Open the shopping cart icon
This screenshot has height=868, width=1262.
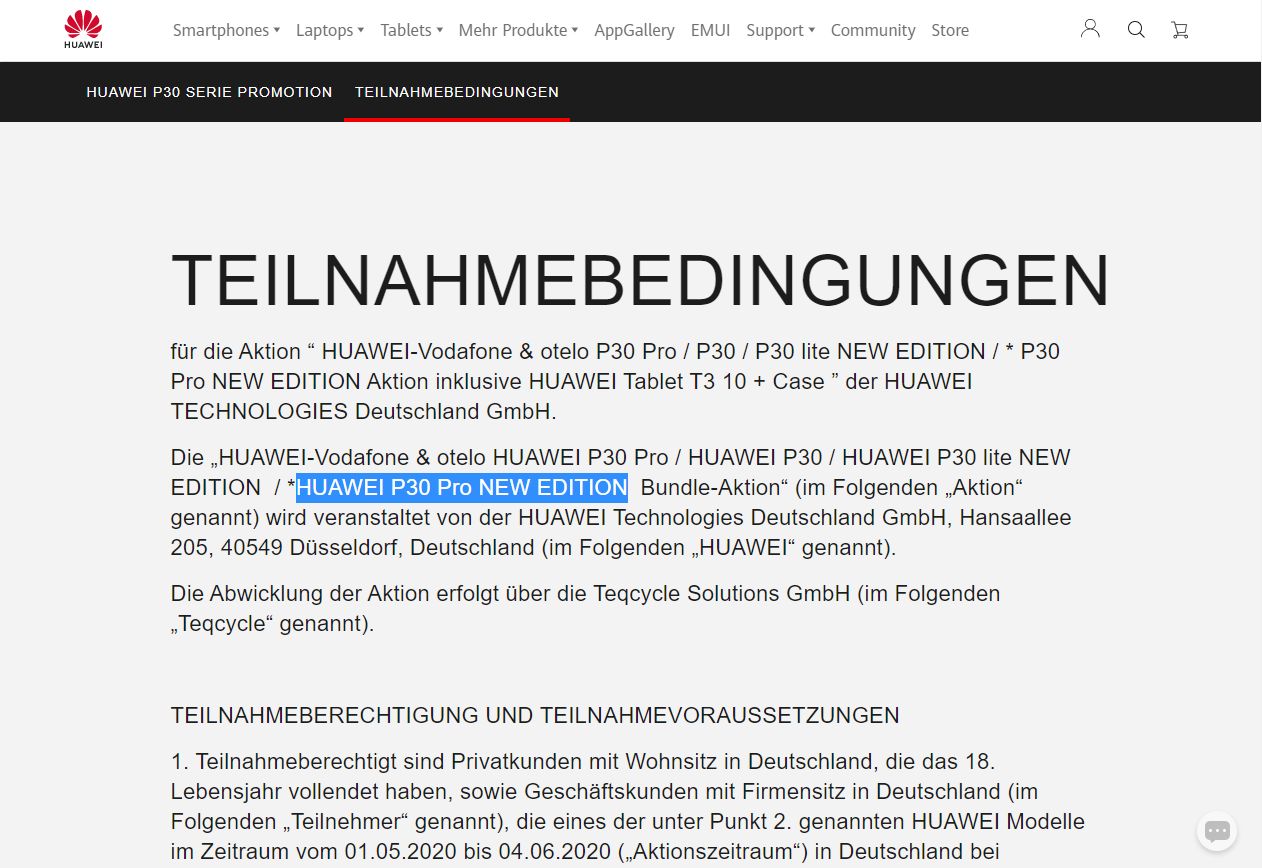tap(1180, 30)
